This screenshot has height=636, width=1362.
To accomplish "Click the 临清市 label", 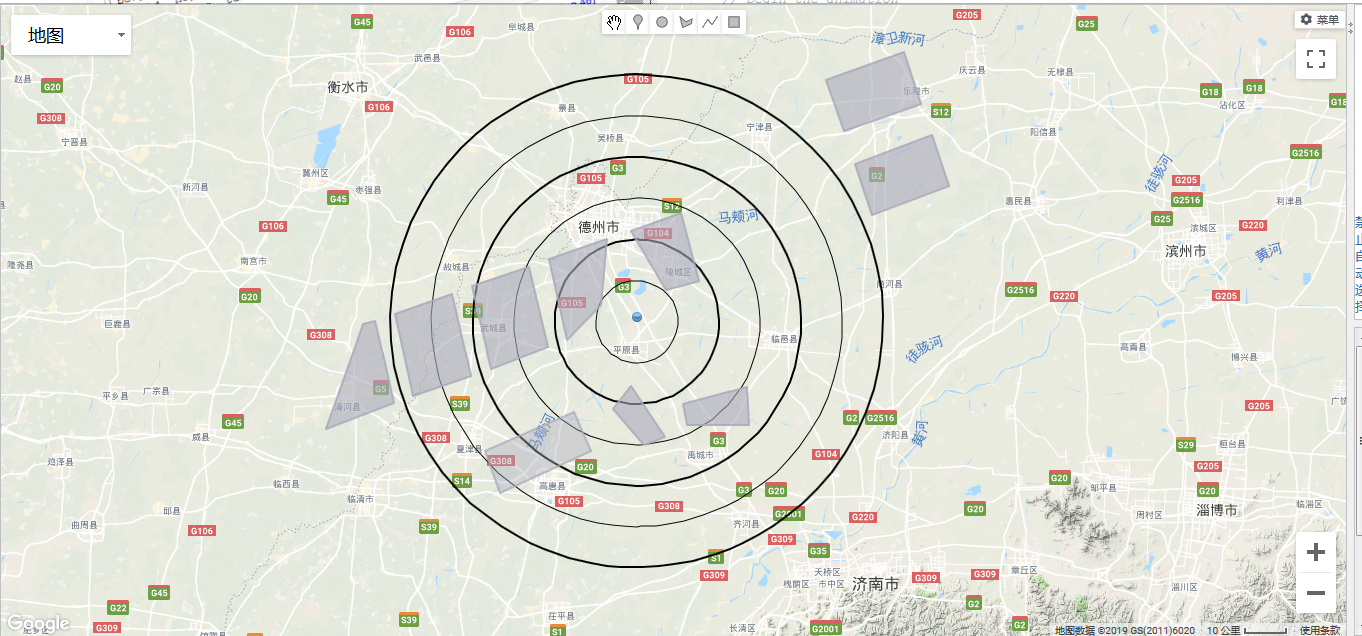I will [360, 498].
